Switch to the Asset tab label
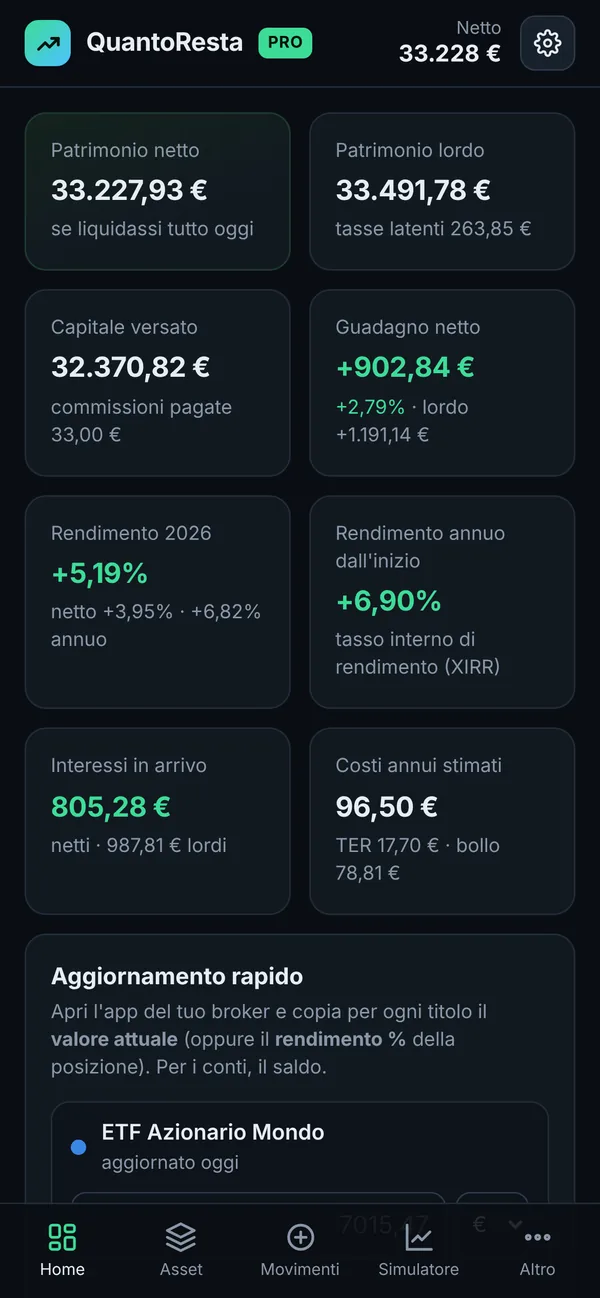600x1298 pixels. (181, 1269)
